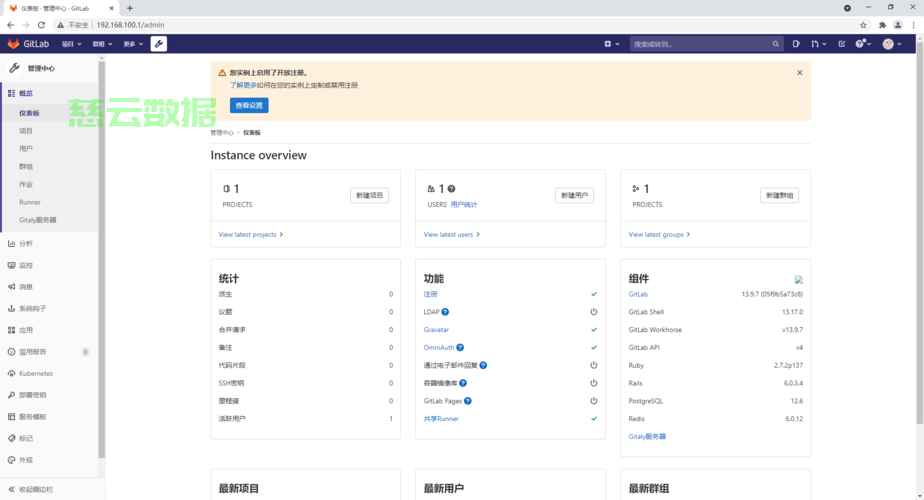
Task: Open Gitaly服务器 link in 组件 card
Action: click(x=647, y=436)
